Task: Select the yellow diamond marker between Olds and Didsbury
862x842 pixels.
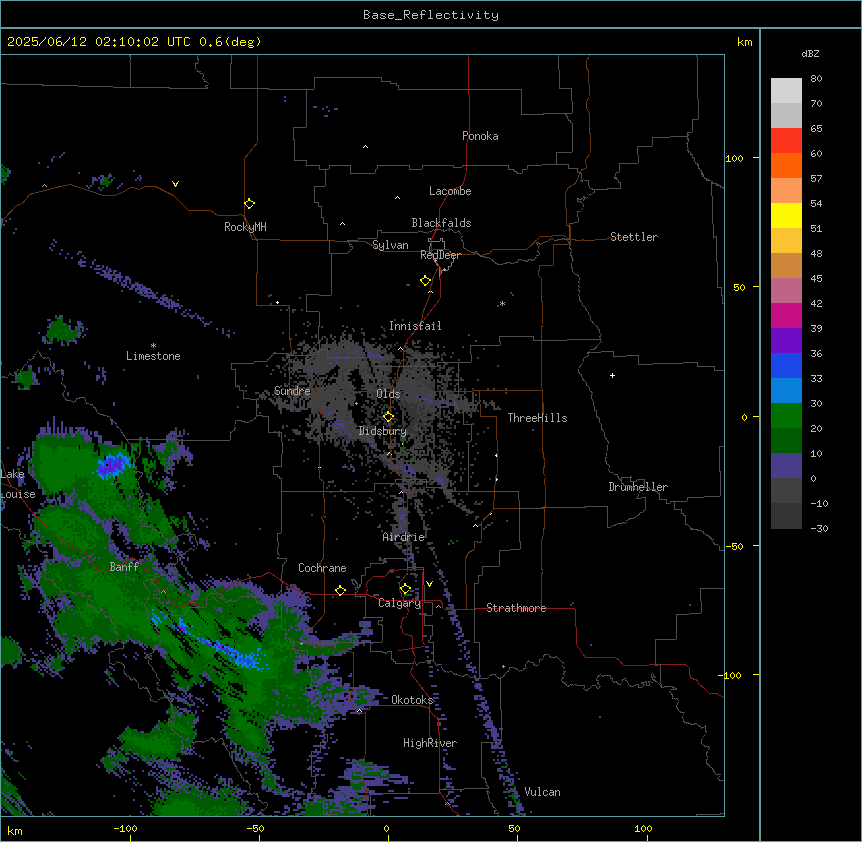Action: pyautogui.click(x=388, y=417)
